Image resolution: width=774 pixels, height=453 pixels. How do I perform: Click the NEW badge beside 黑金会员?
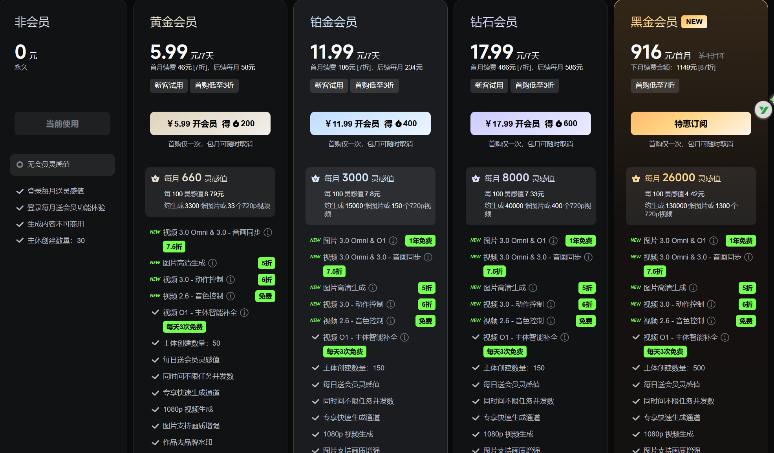pos(694,21)
